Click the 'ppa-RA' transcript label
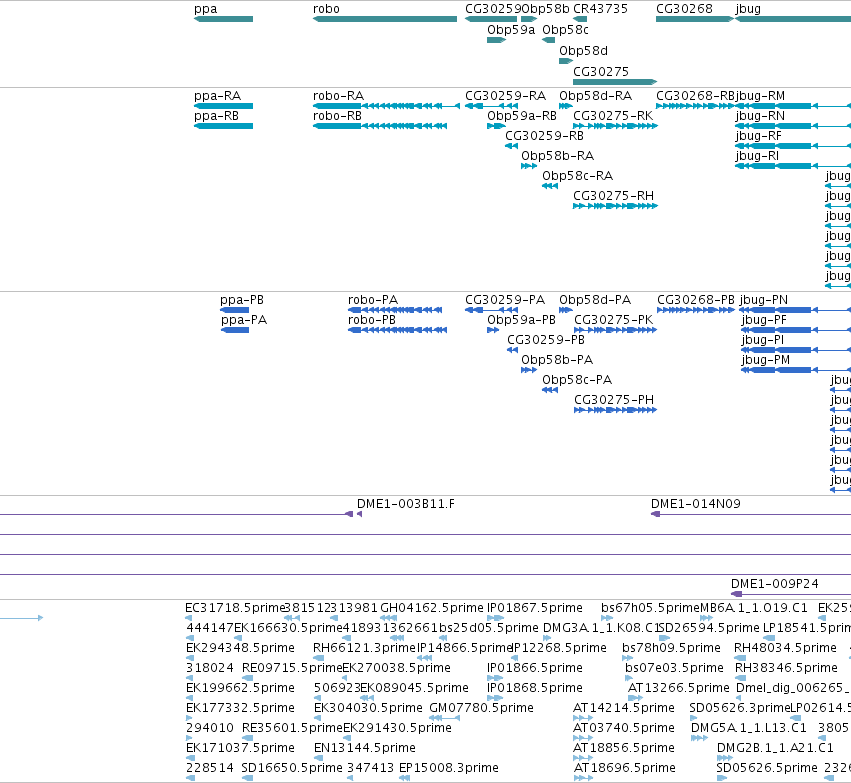Image resolution: width=851 pixels, height=783 pixels. click(x=217, y=96)
